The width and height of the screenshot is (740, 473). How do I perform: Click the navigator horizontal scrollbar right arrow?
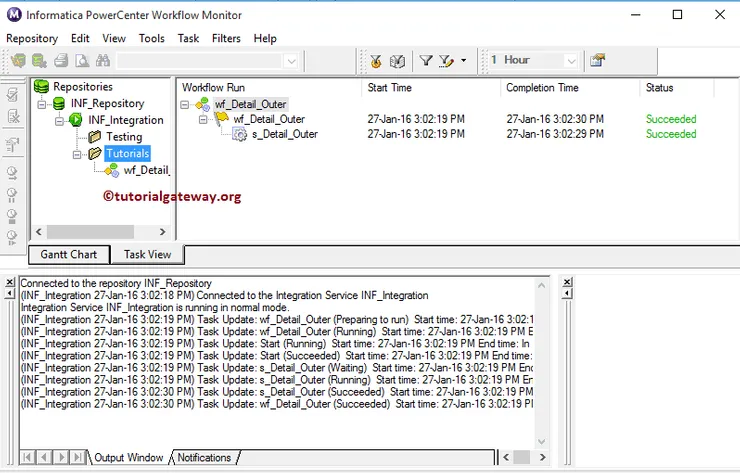tap(162, 232)
